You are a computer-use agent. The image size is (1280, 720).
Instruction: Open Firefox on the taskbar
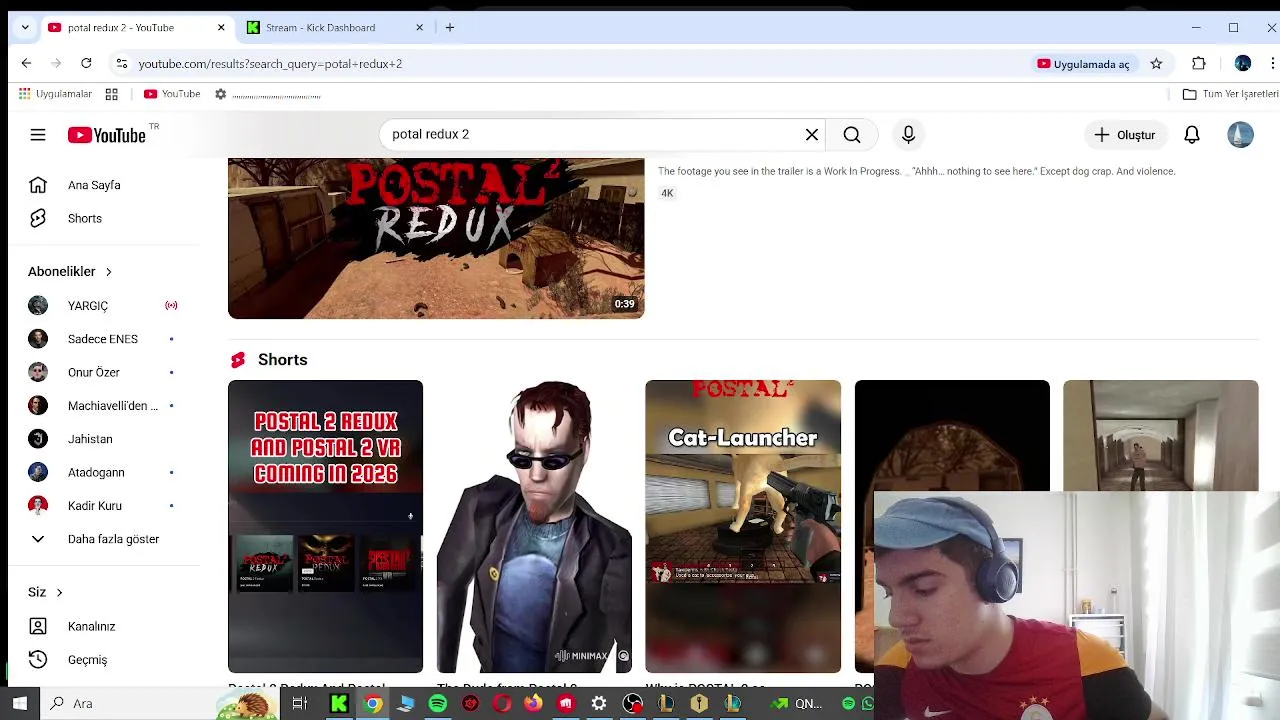pos(534,704)
